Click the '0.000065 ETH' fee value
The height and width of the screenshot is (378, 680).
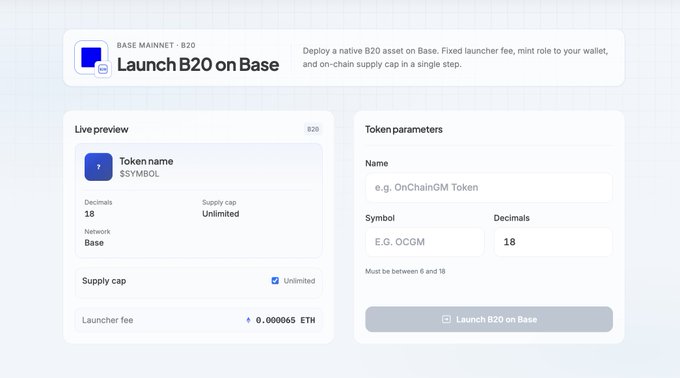[x=285, y=320]
